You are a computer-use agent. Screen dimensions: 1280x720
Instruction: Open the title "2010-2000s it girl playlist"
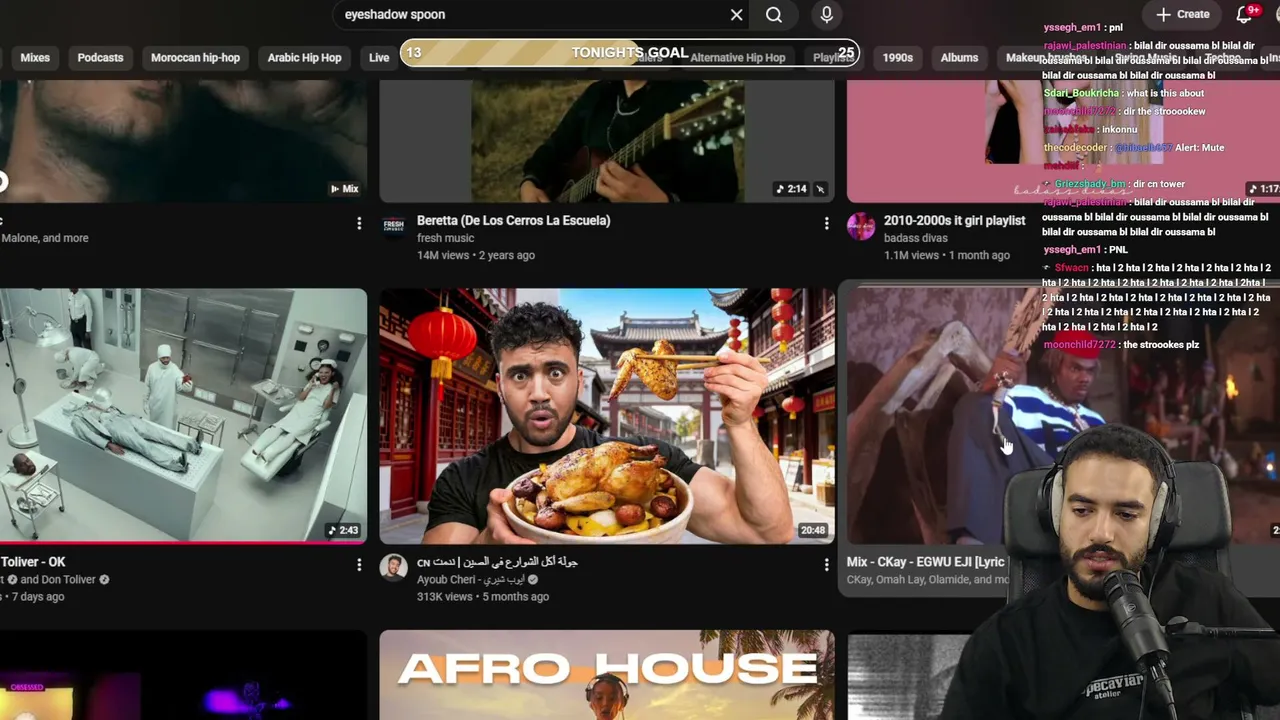point(954,220)
